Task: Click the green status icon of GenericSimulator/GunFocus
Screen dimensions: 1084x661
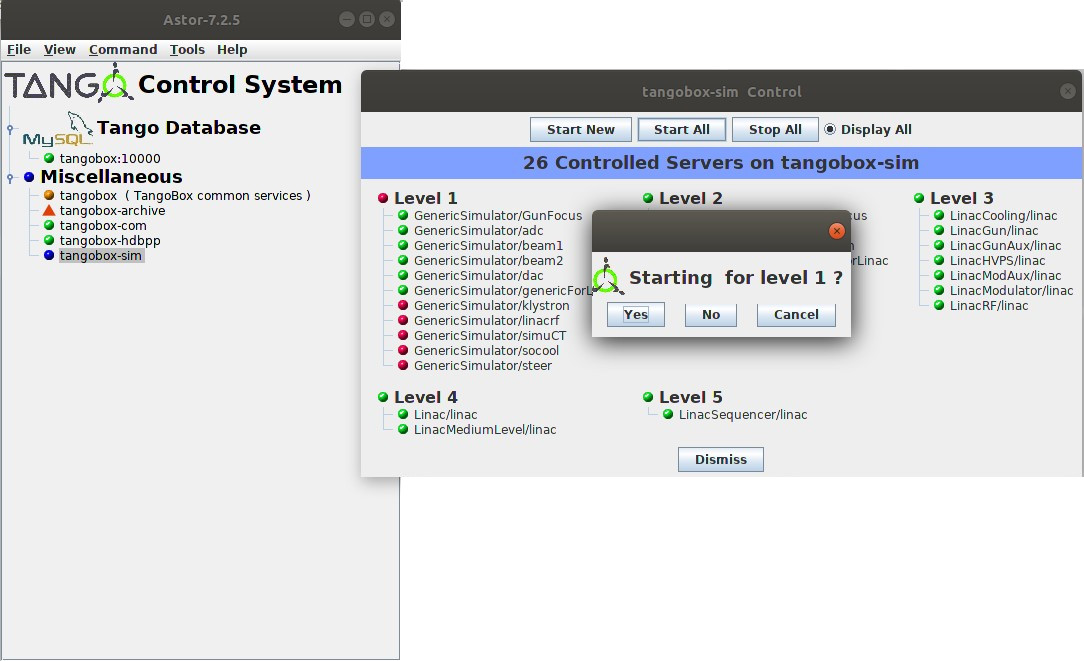Action: pyautogui.click(x=403, y=215)
